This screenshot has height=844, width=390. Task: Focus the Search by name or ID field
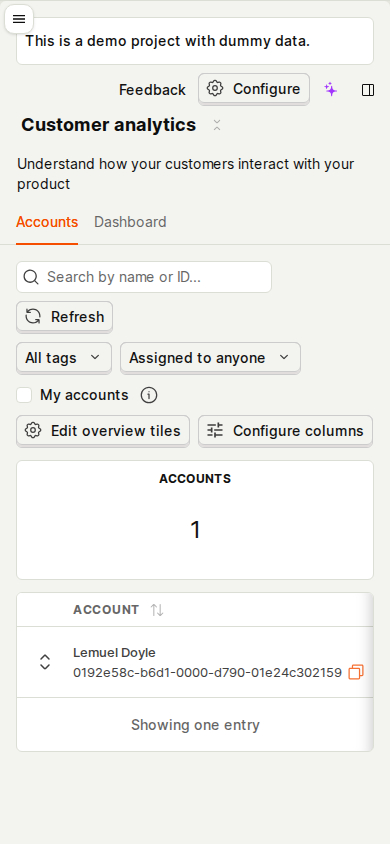click(x=144, y=277)
